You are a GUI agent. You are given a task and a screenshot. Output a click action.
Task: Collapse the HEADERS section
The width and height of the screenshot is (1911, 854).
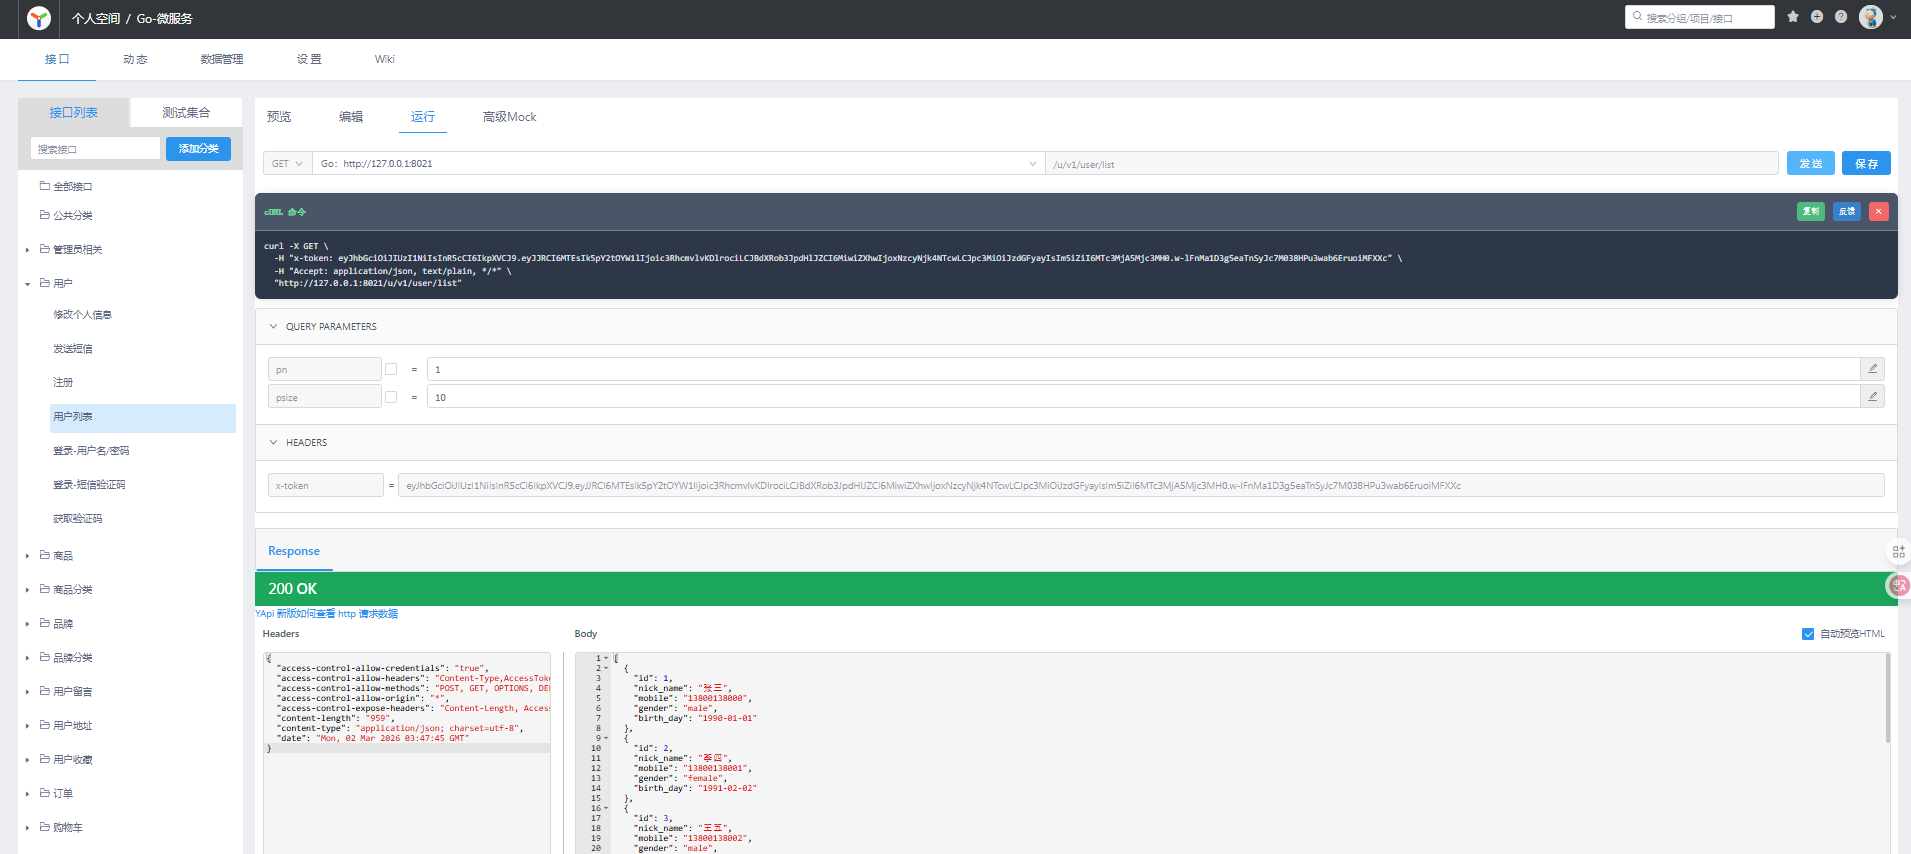(x=273, y=442)
